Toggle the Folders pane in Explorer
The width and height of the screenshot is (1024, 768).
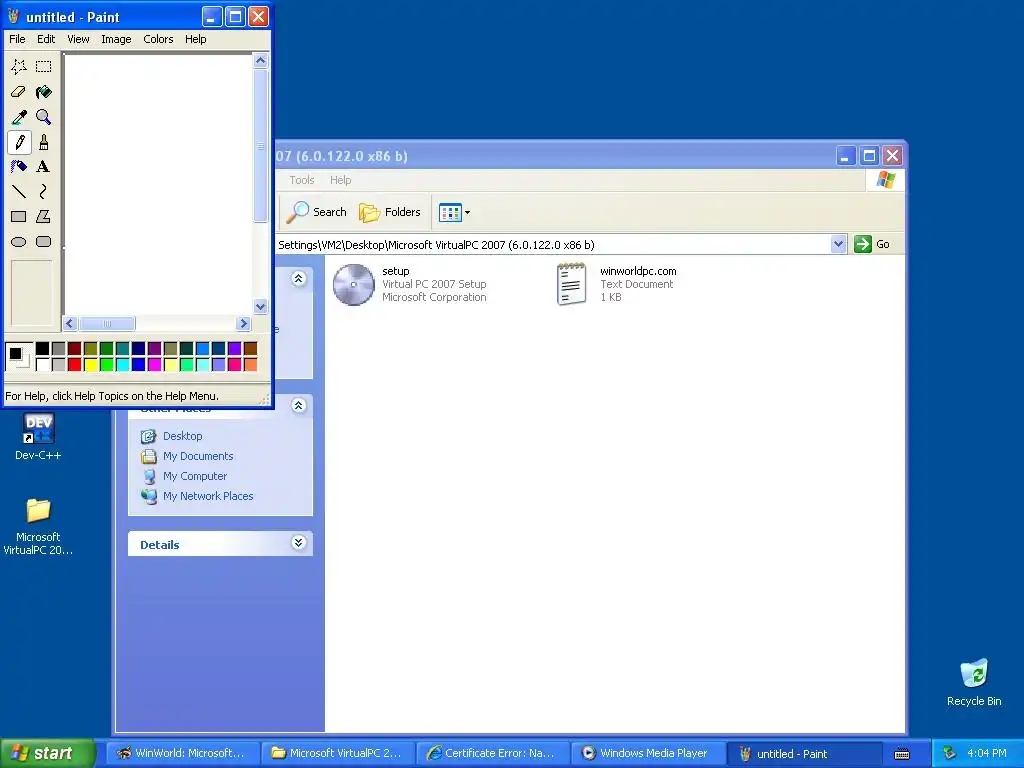(390, 212)
